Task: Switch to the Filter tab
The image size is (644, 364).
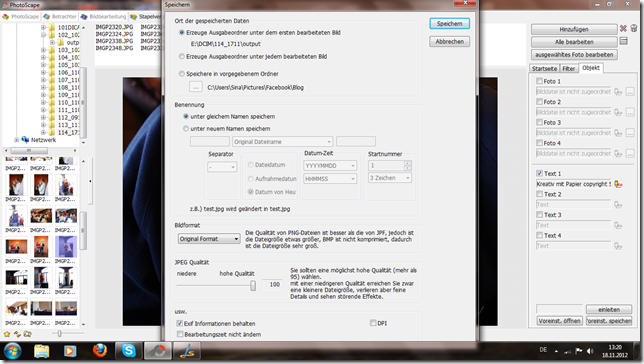Action: 568,69
